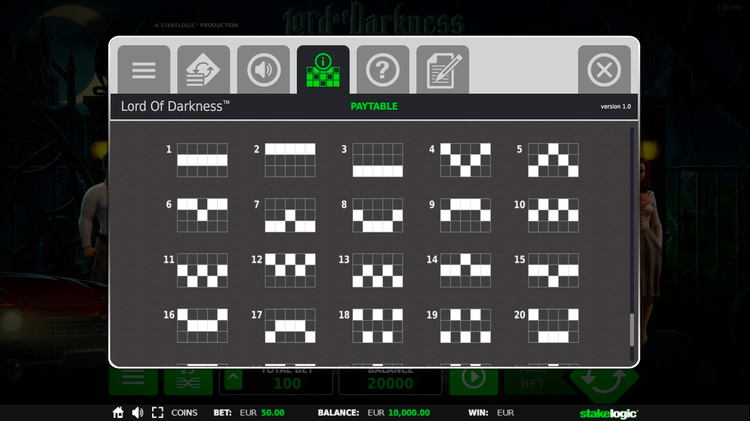750x421 pixels.
Task: Open the help question mark tab
Action: pos(383,70)
